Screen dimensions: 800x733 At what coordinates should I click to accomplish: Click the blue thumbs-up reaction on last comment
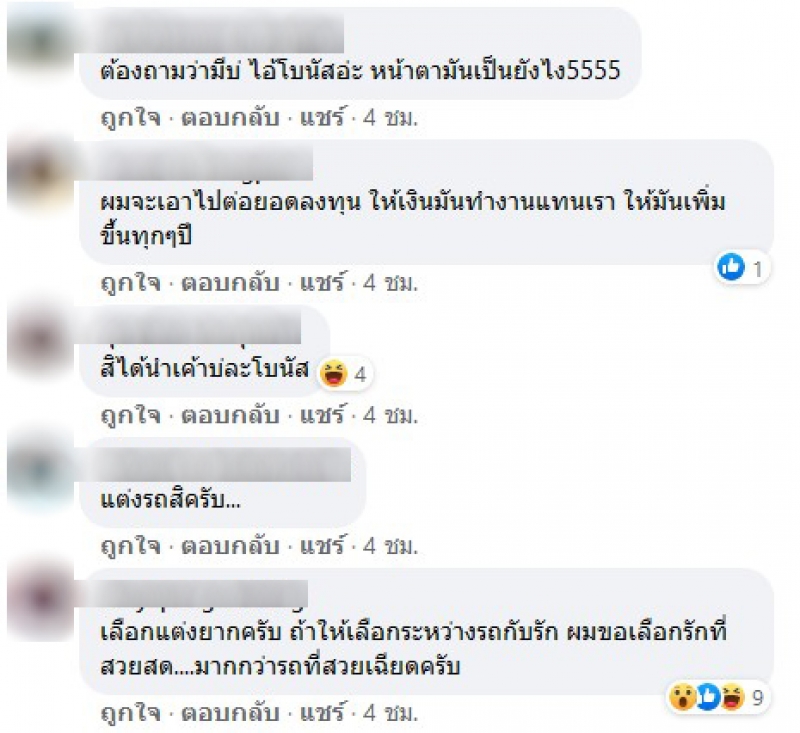tap(708, 697)
